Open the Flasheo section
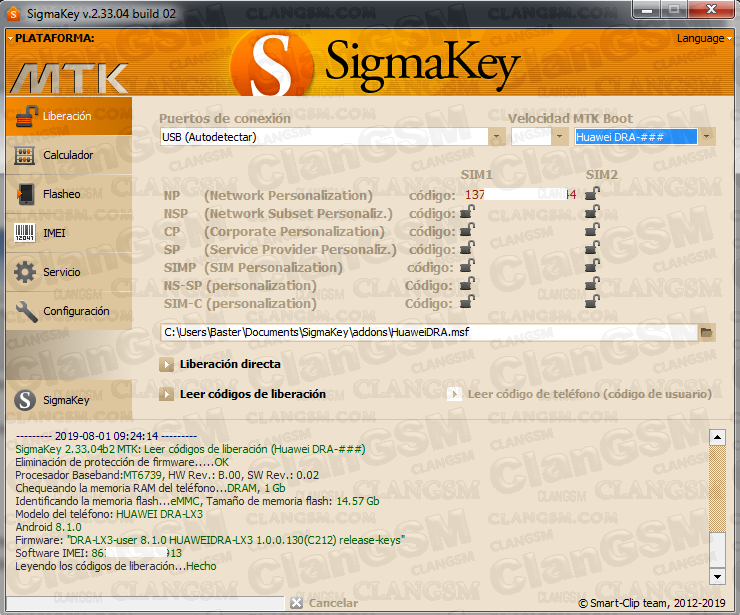740x615 pixels. (x=69, y=194)
